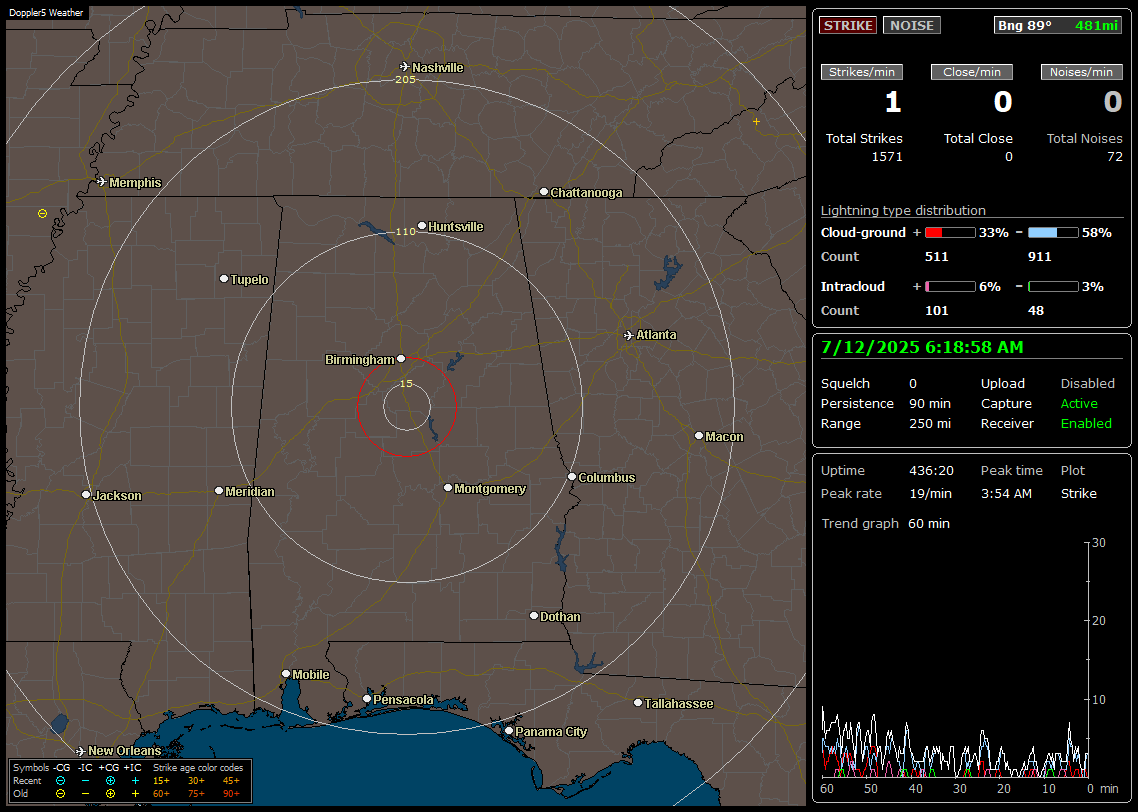This screenshot has width=1138, height=812.
Task: Click the 15+ strike age color code
Action: coord(161,781)
